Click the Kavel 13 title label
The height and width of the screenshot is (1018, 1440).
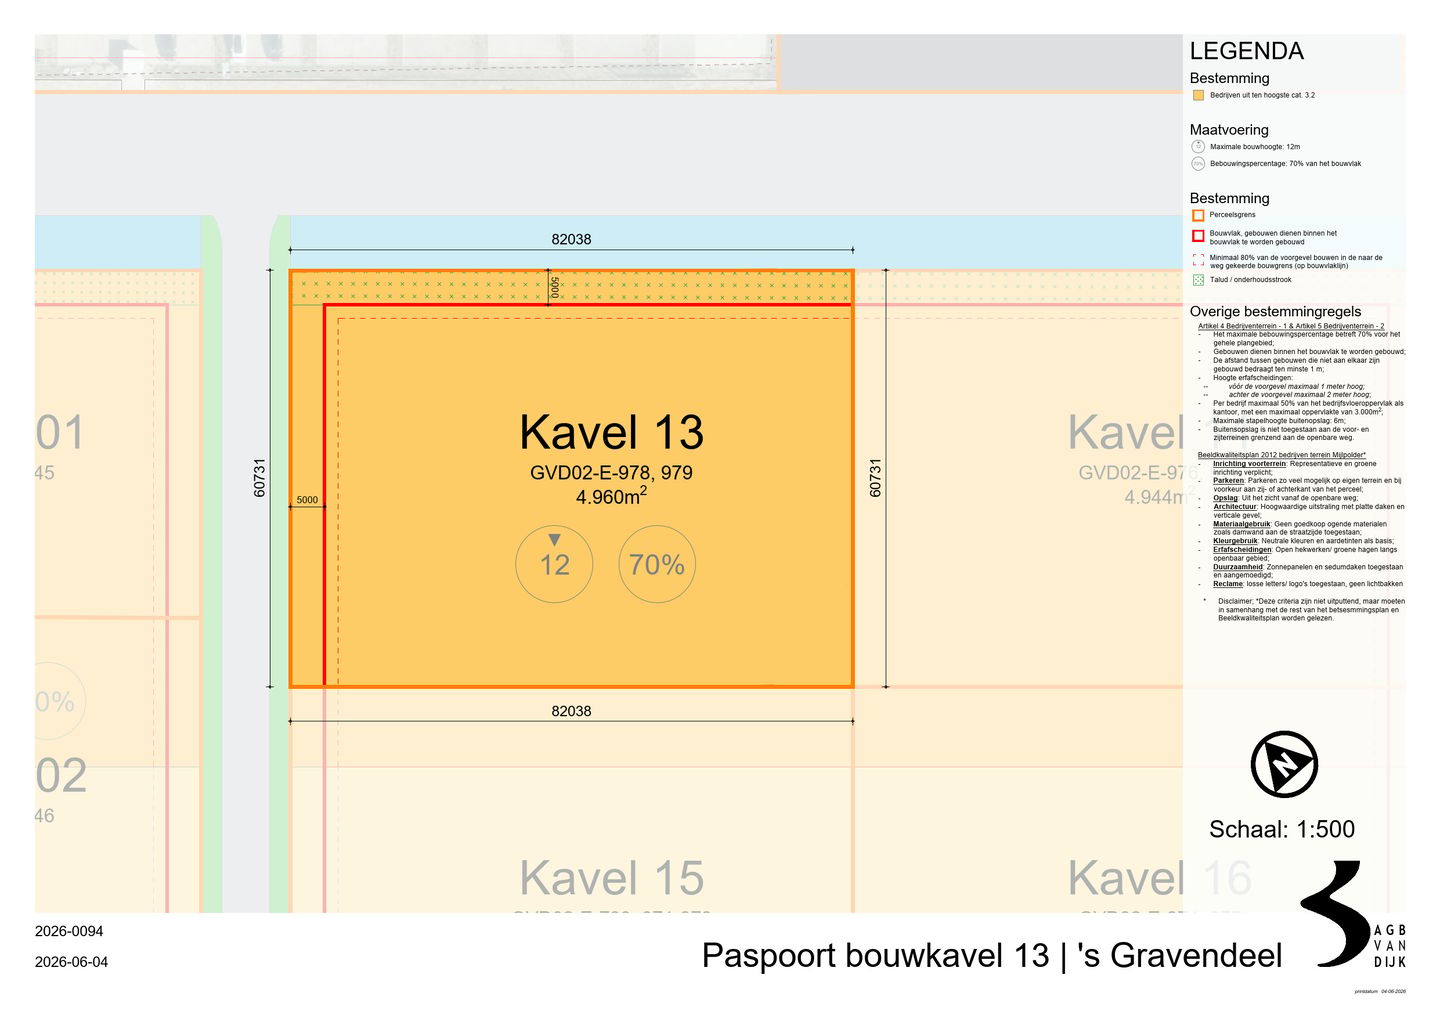pos(611,433)
